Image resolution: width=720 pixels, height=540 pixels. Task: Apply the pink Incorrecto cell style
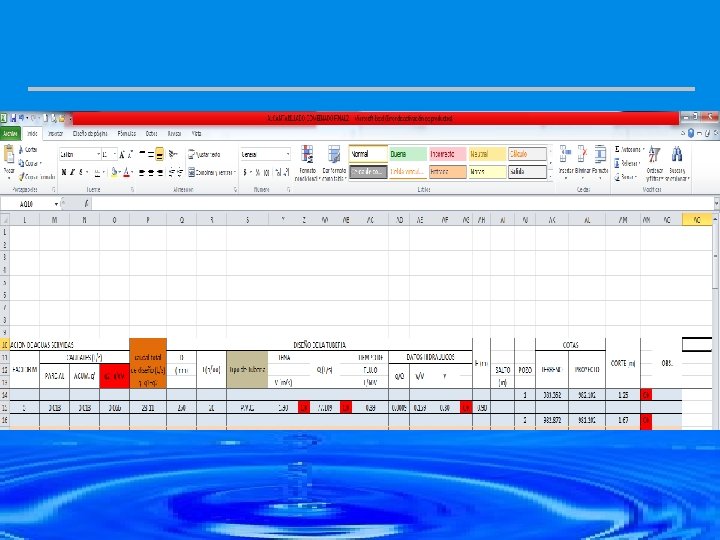[447, 154]
